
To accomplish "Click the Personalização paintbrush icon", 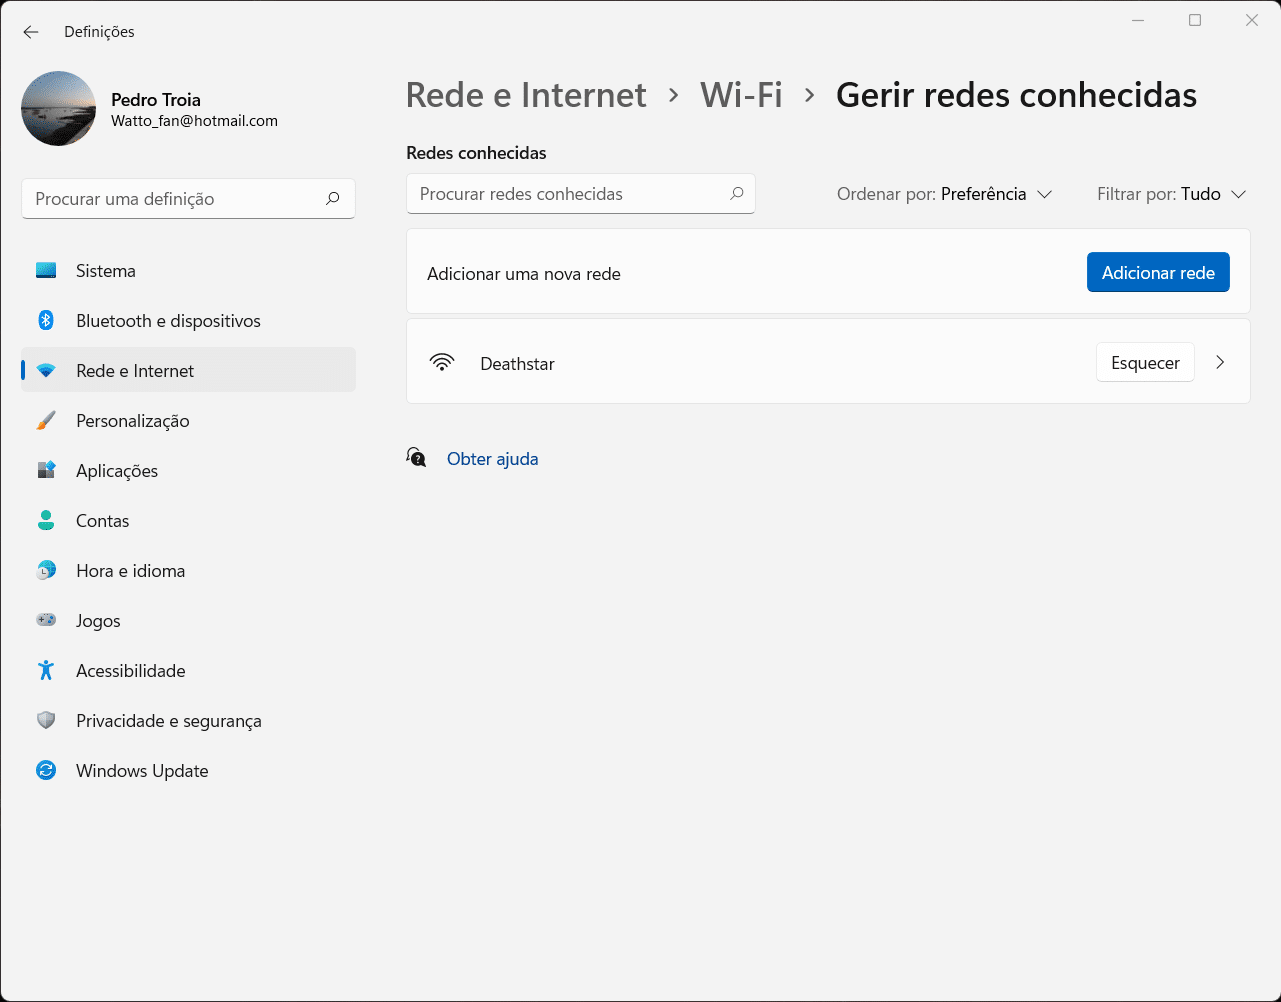I will tap(46, 421).
